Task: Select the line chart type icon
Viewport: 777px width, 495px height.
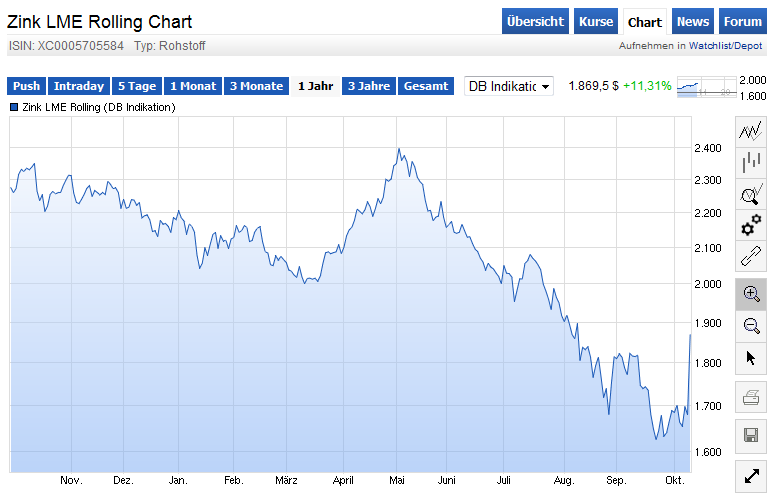Action: 751,131
